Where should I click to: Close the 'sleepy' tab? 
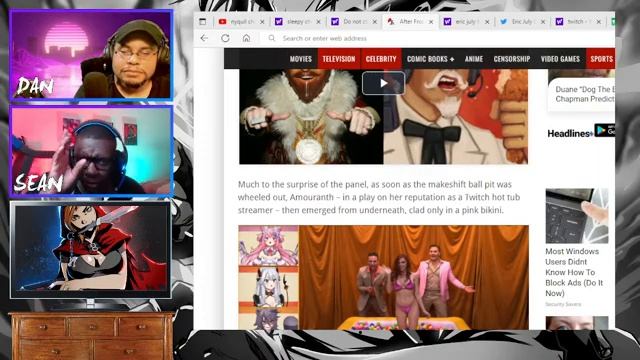318,22
